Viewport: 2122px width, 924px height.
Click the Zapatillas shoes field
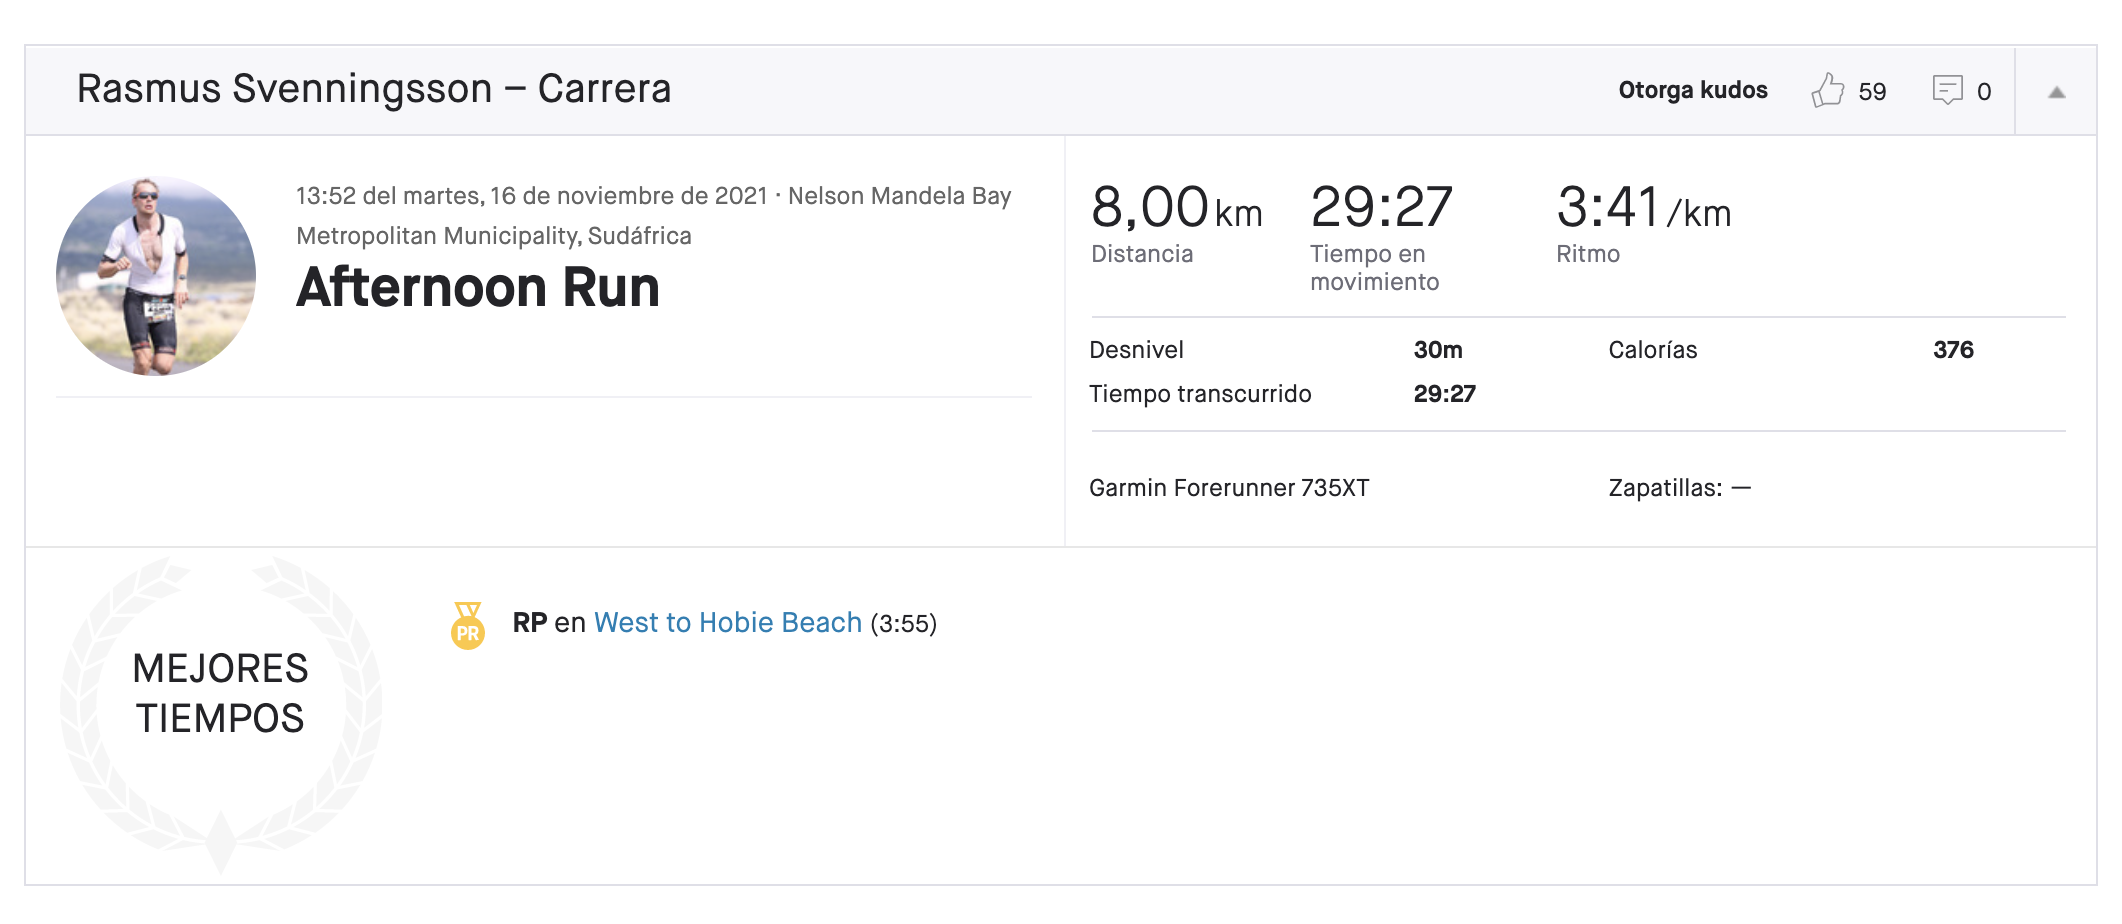[1679, 488]
